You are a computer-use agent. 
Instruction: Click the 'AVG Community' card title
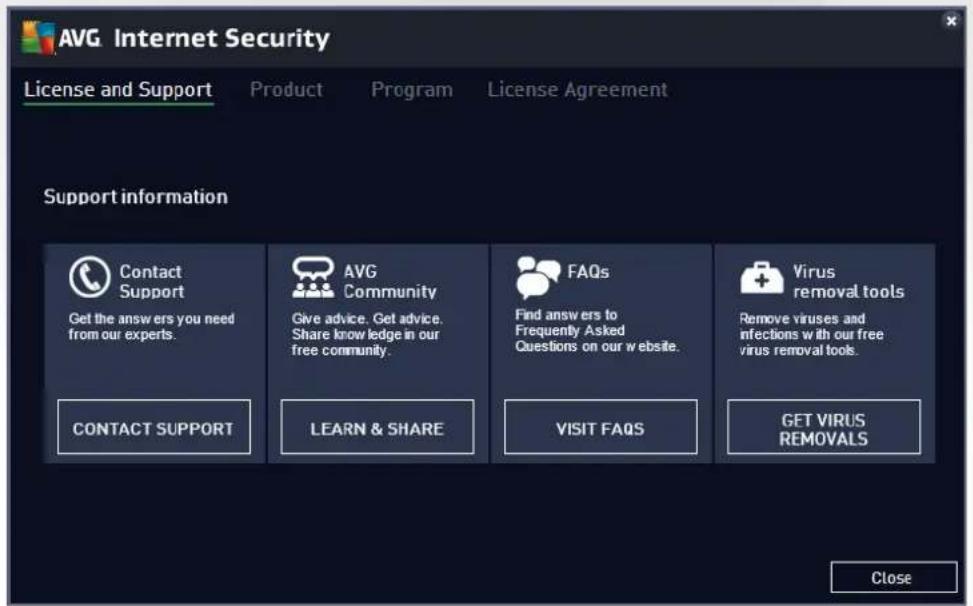click(x=390, y=281)
